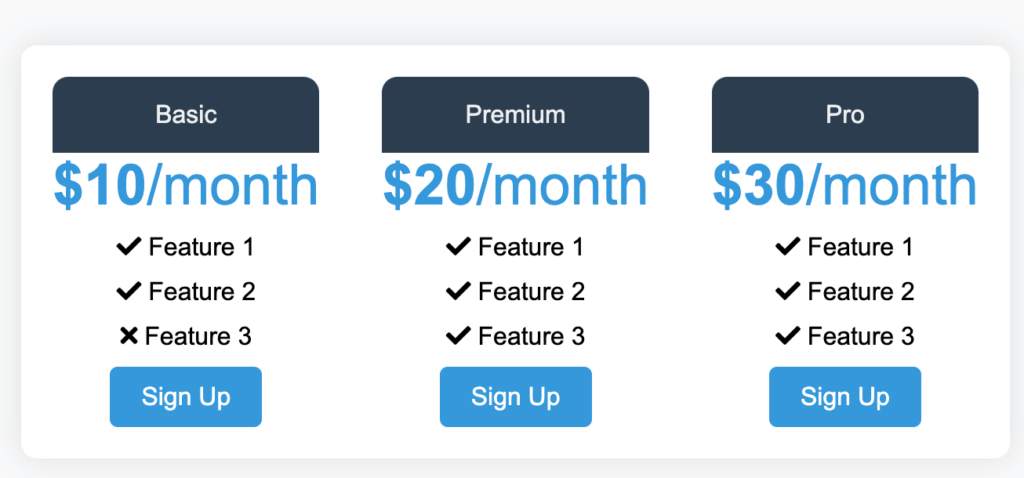Select the Pro plan header

point(845,114)
